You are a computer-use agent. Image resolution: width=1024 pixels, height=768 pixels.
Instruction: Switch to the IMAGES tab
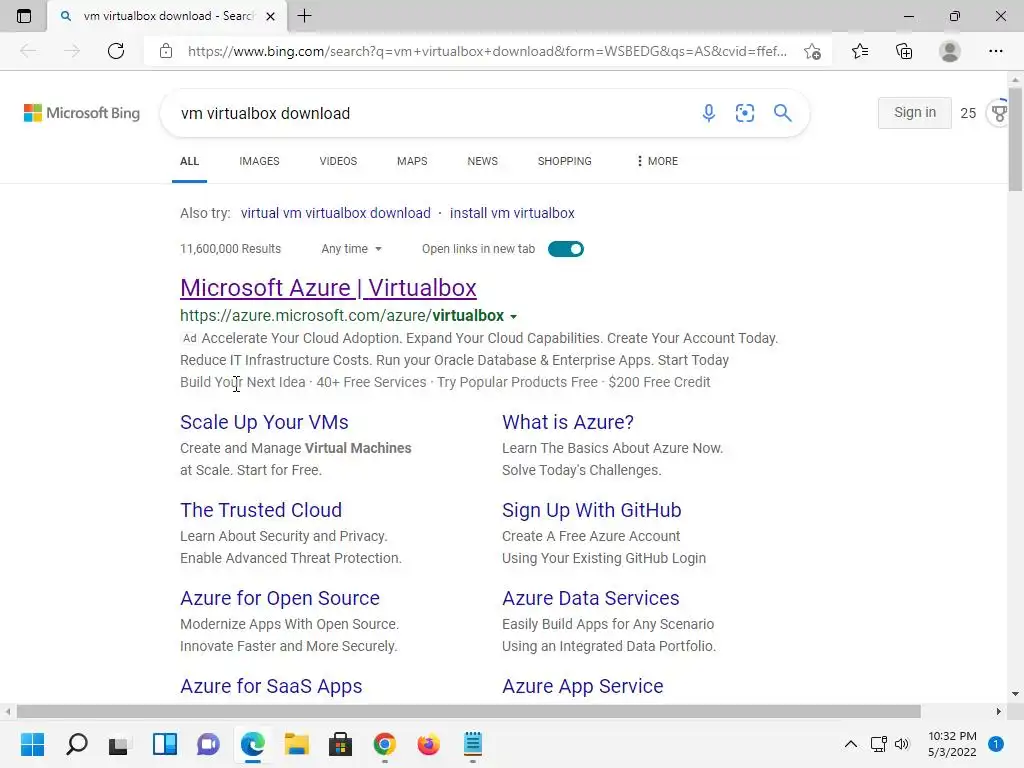259,161
